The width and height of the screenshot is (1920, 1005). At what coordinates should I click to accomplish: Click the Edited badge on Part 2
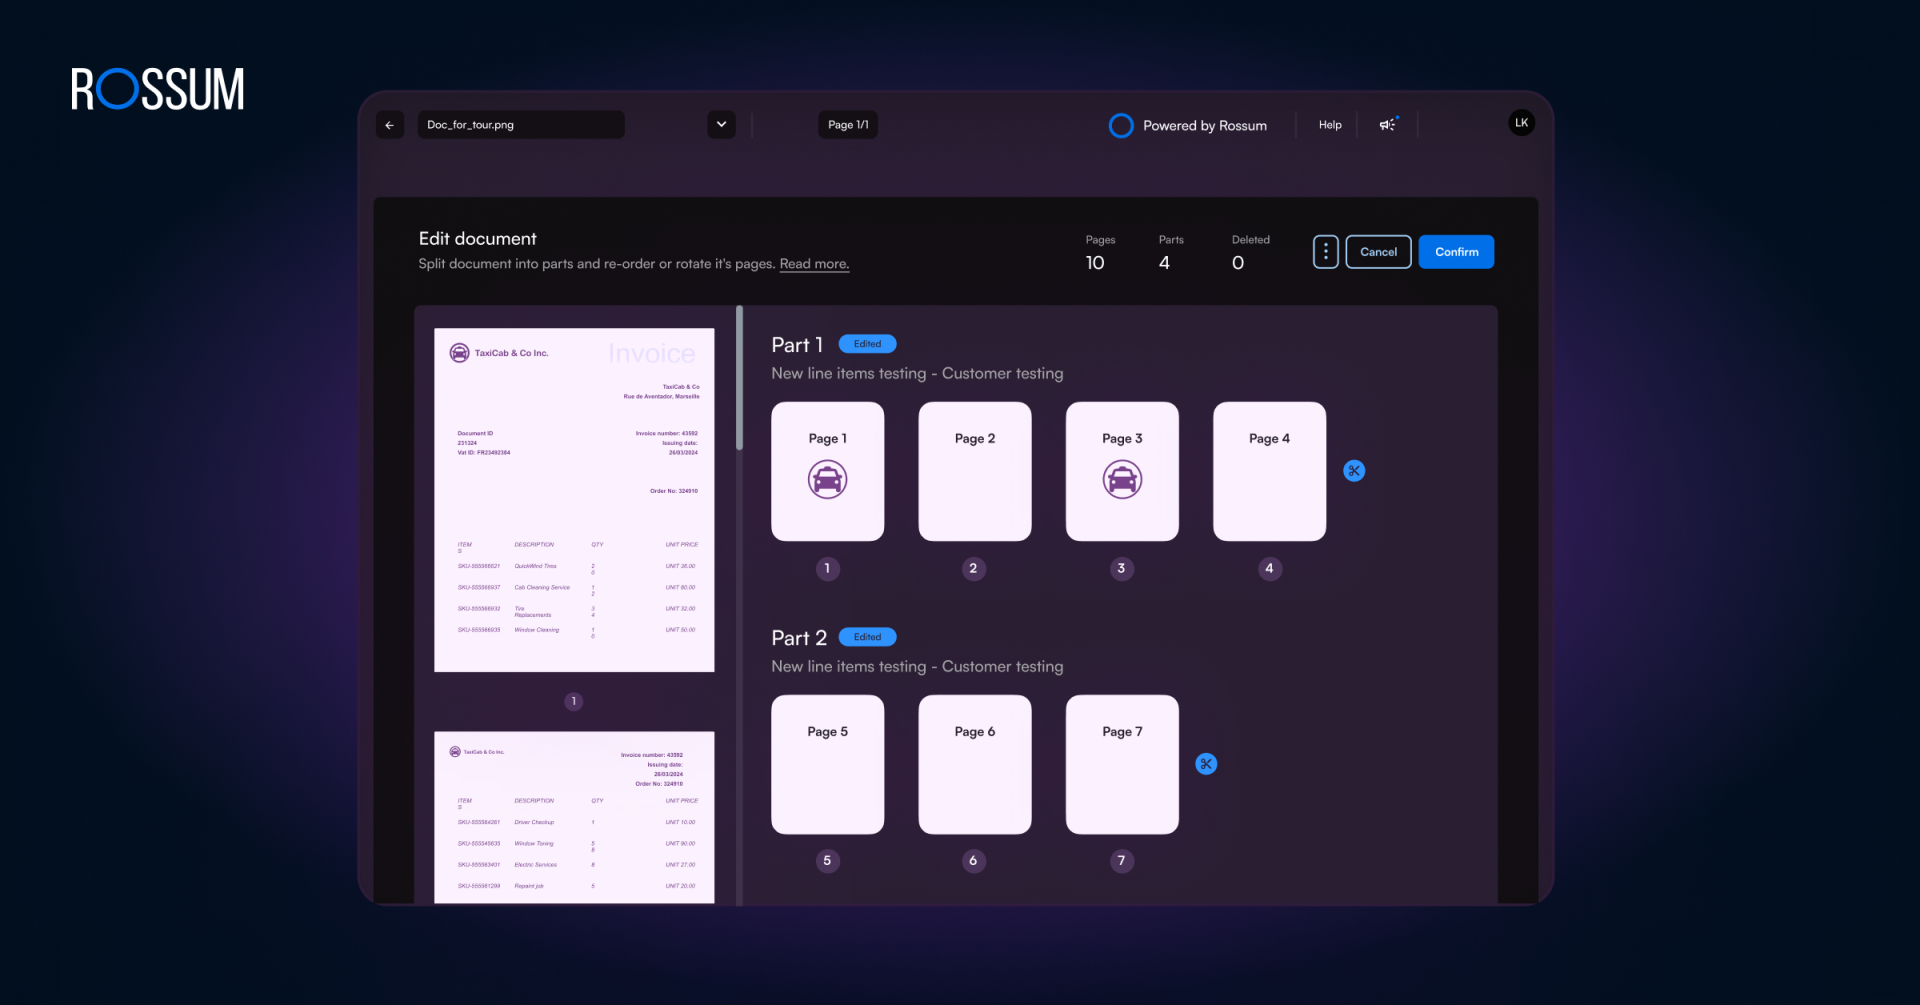coord(866,636)
